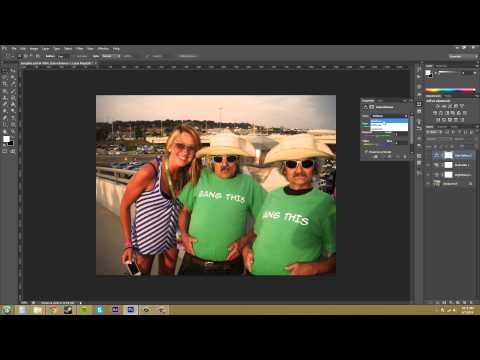Pick a color from the spectrum ramp
Viewport: 480px width, 360px height.
pyautogui.click(x=450, y=90)
